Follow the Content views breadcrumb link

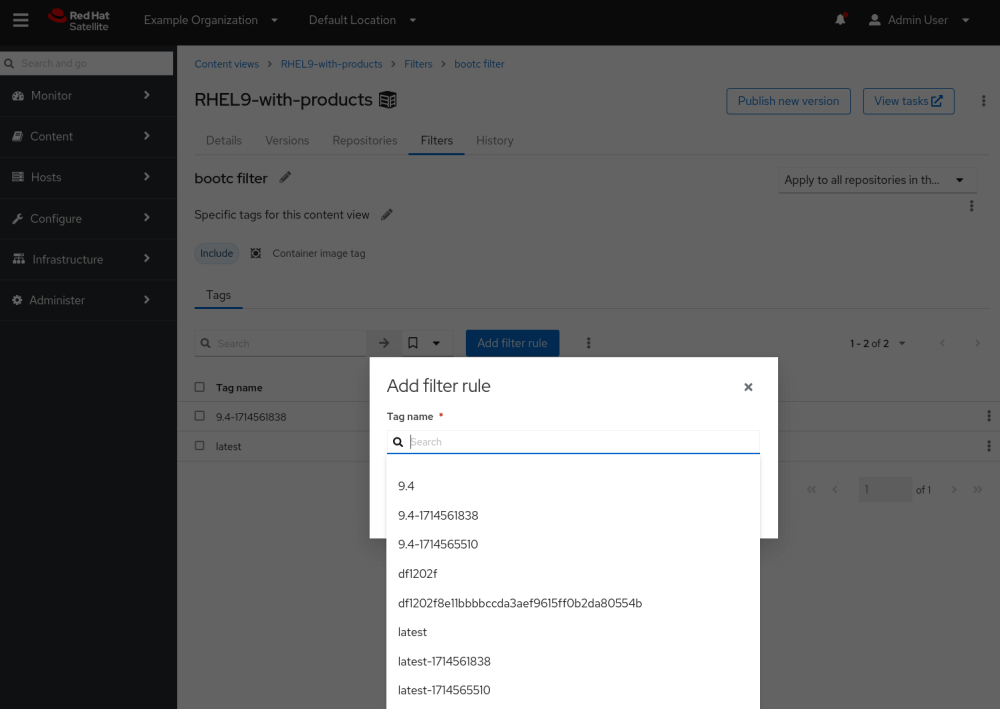[226, 63]
